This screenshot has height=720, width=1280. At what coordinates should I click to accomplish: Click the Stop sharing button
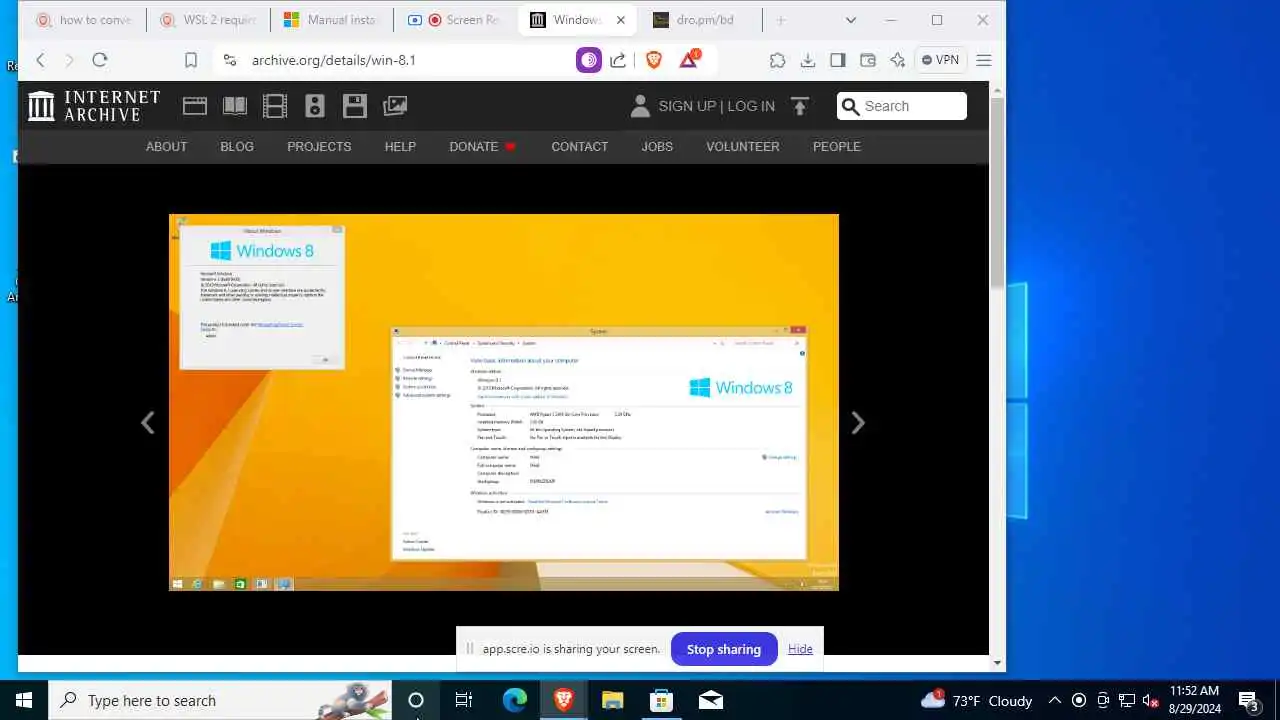click(724, 649)
